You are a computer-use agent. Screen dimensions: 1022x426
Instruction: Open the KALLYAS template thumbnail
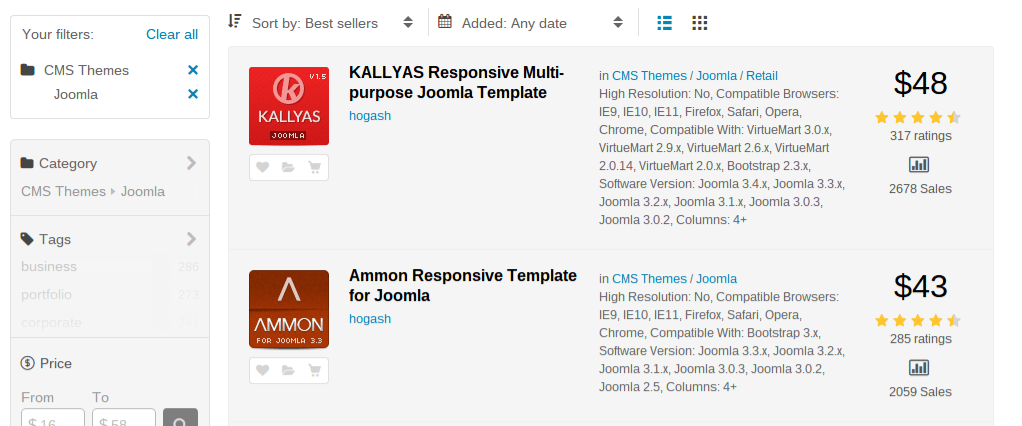(x=289, y=106)
